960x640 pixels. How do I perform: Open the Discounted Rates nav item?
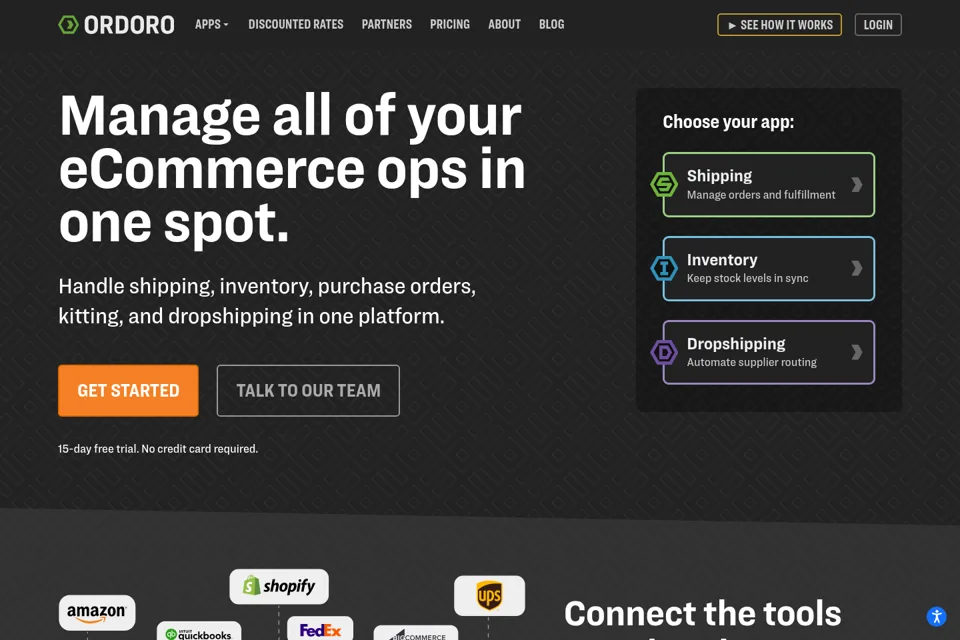[296, 24]
